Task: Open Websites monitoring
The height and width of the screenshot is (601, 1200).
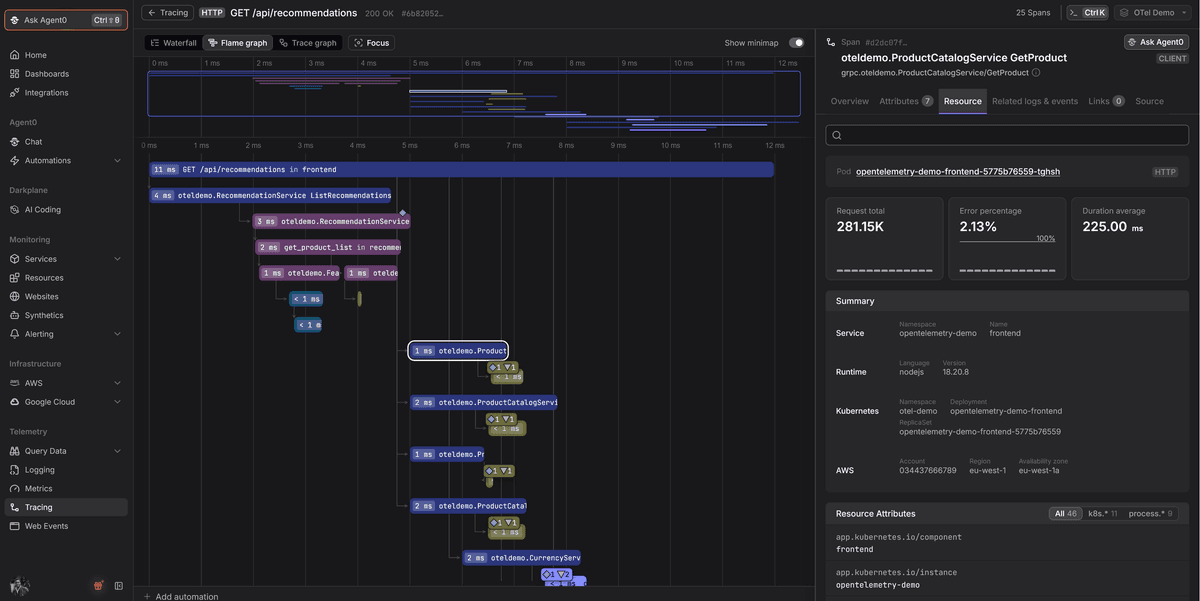Action: click(x=42, y=297)
